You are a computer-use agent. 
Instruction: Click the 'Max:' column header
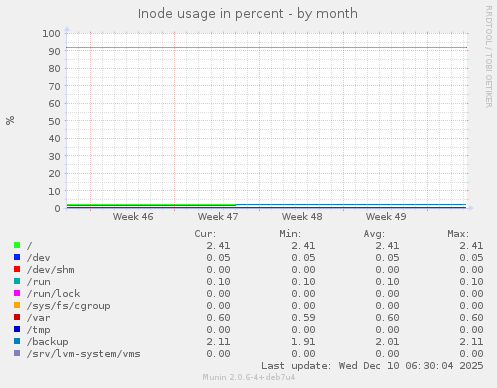458,234
